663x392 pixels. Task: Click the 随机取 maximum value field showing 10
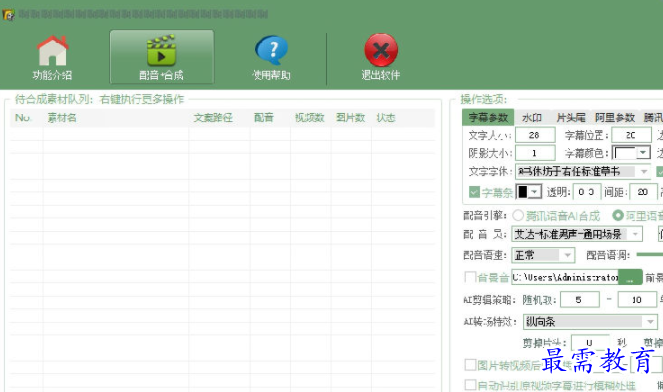pos(637,300)
